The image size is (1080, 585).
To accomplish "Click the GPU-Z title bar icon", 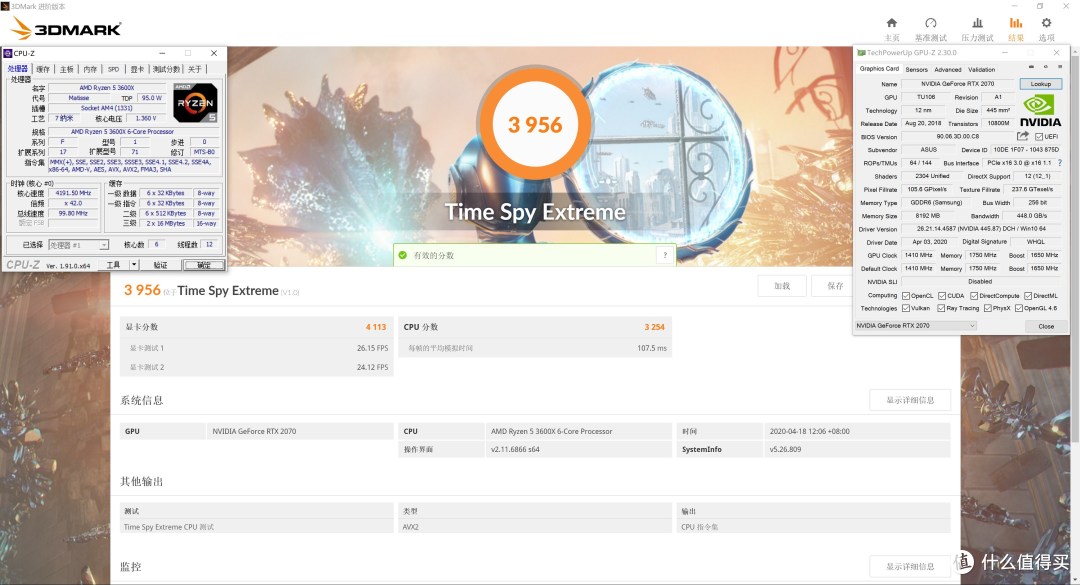I will click(861, 52).
